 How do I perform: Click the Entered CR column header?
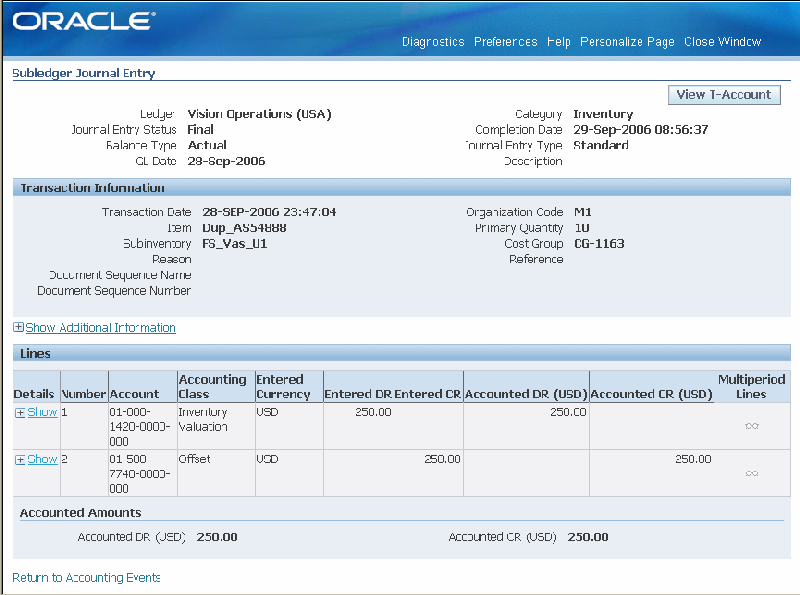point(428,394)
